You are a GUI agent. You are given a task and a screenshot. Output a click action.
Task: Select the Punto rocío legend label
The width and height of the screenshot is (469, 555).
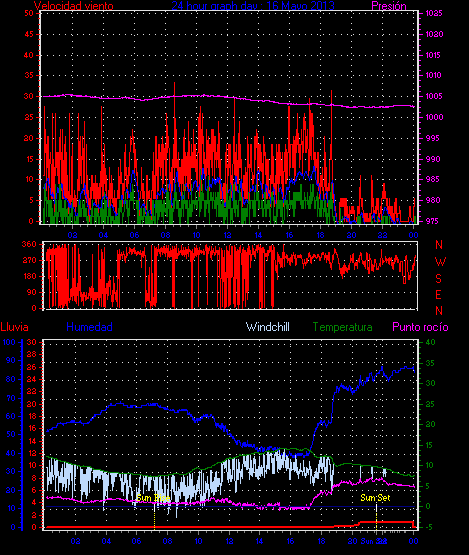tap(420, 327)
